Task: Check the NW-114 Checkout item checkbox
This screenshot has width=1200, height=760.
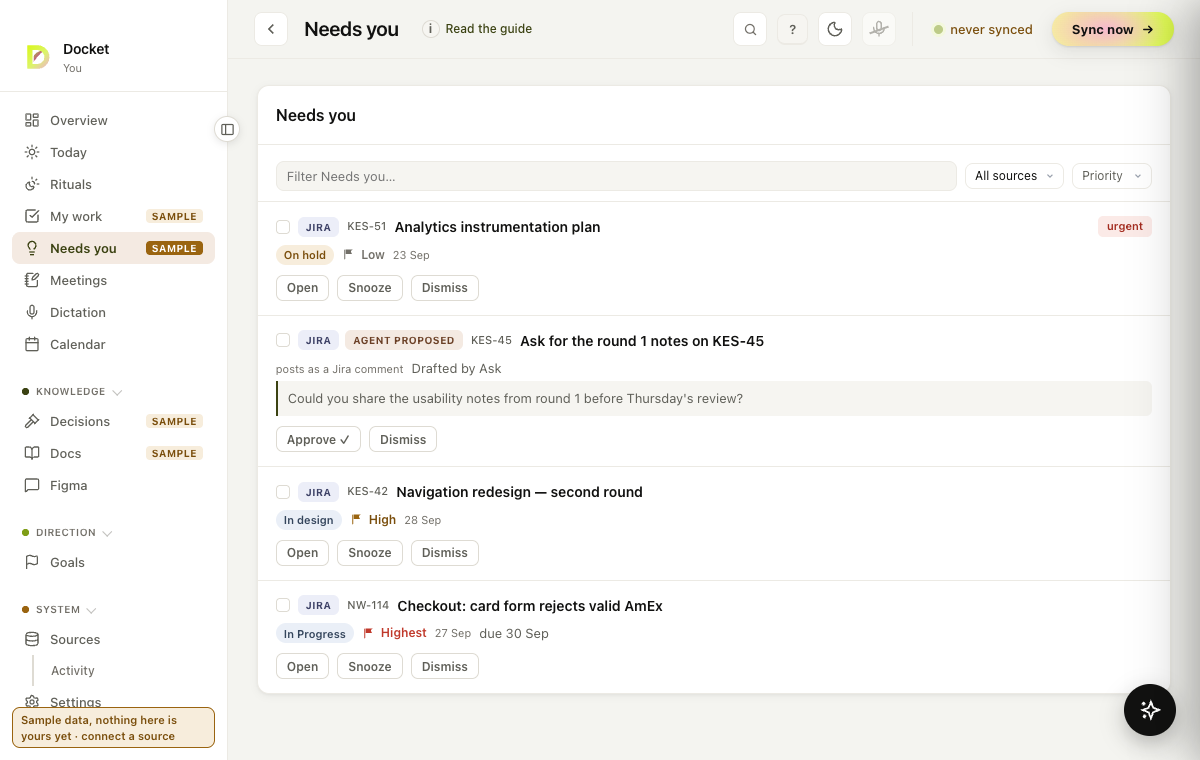Action: tap(283, 605)
